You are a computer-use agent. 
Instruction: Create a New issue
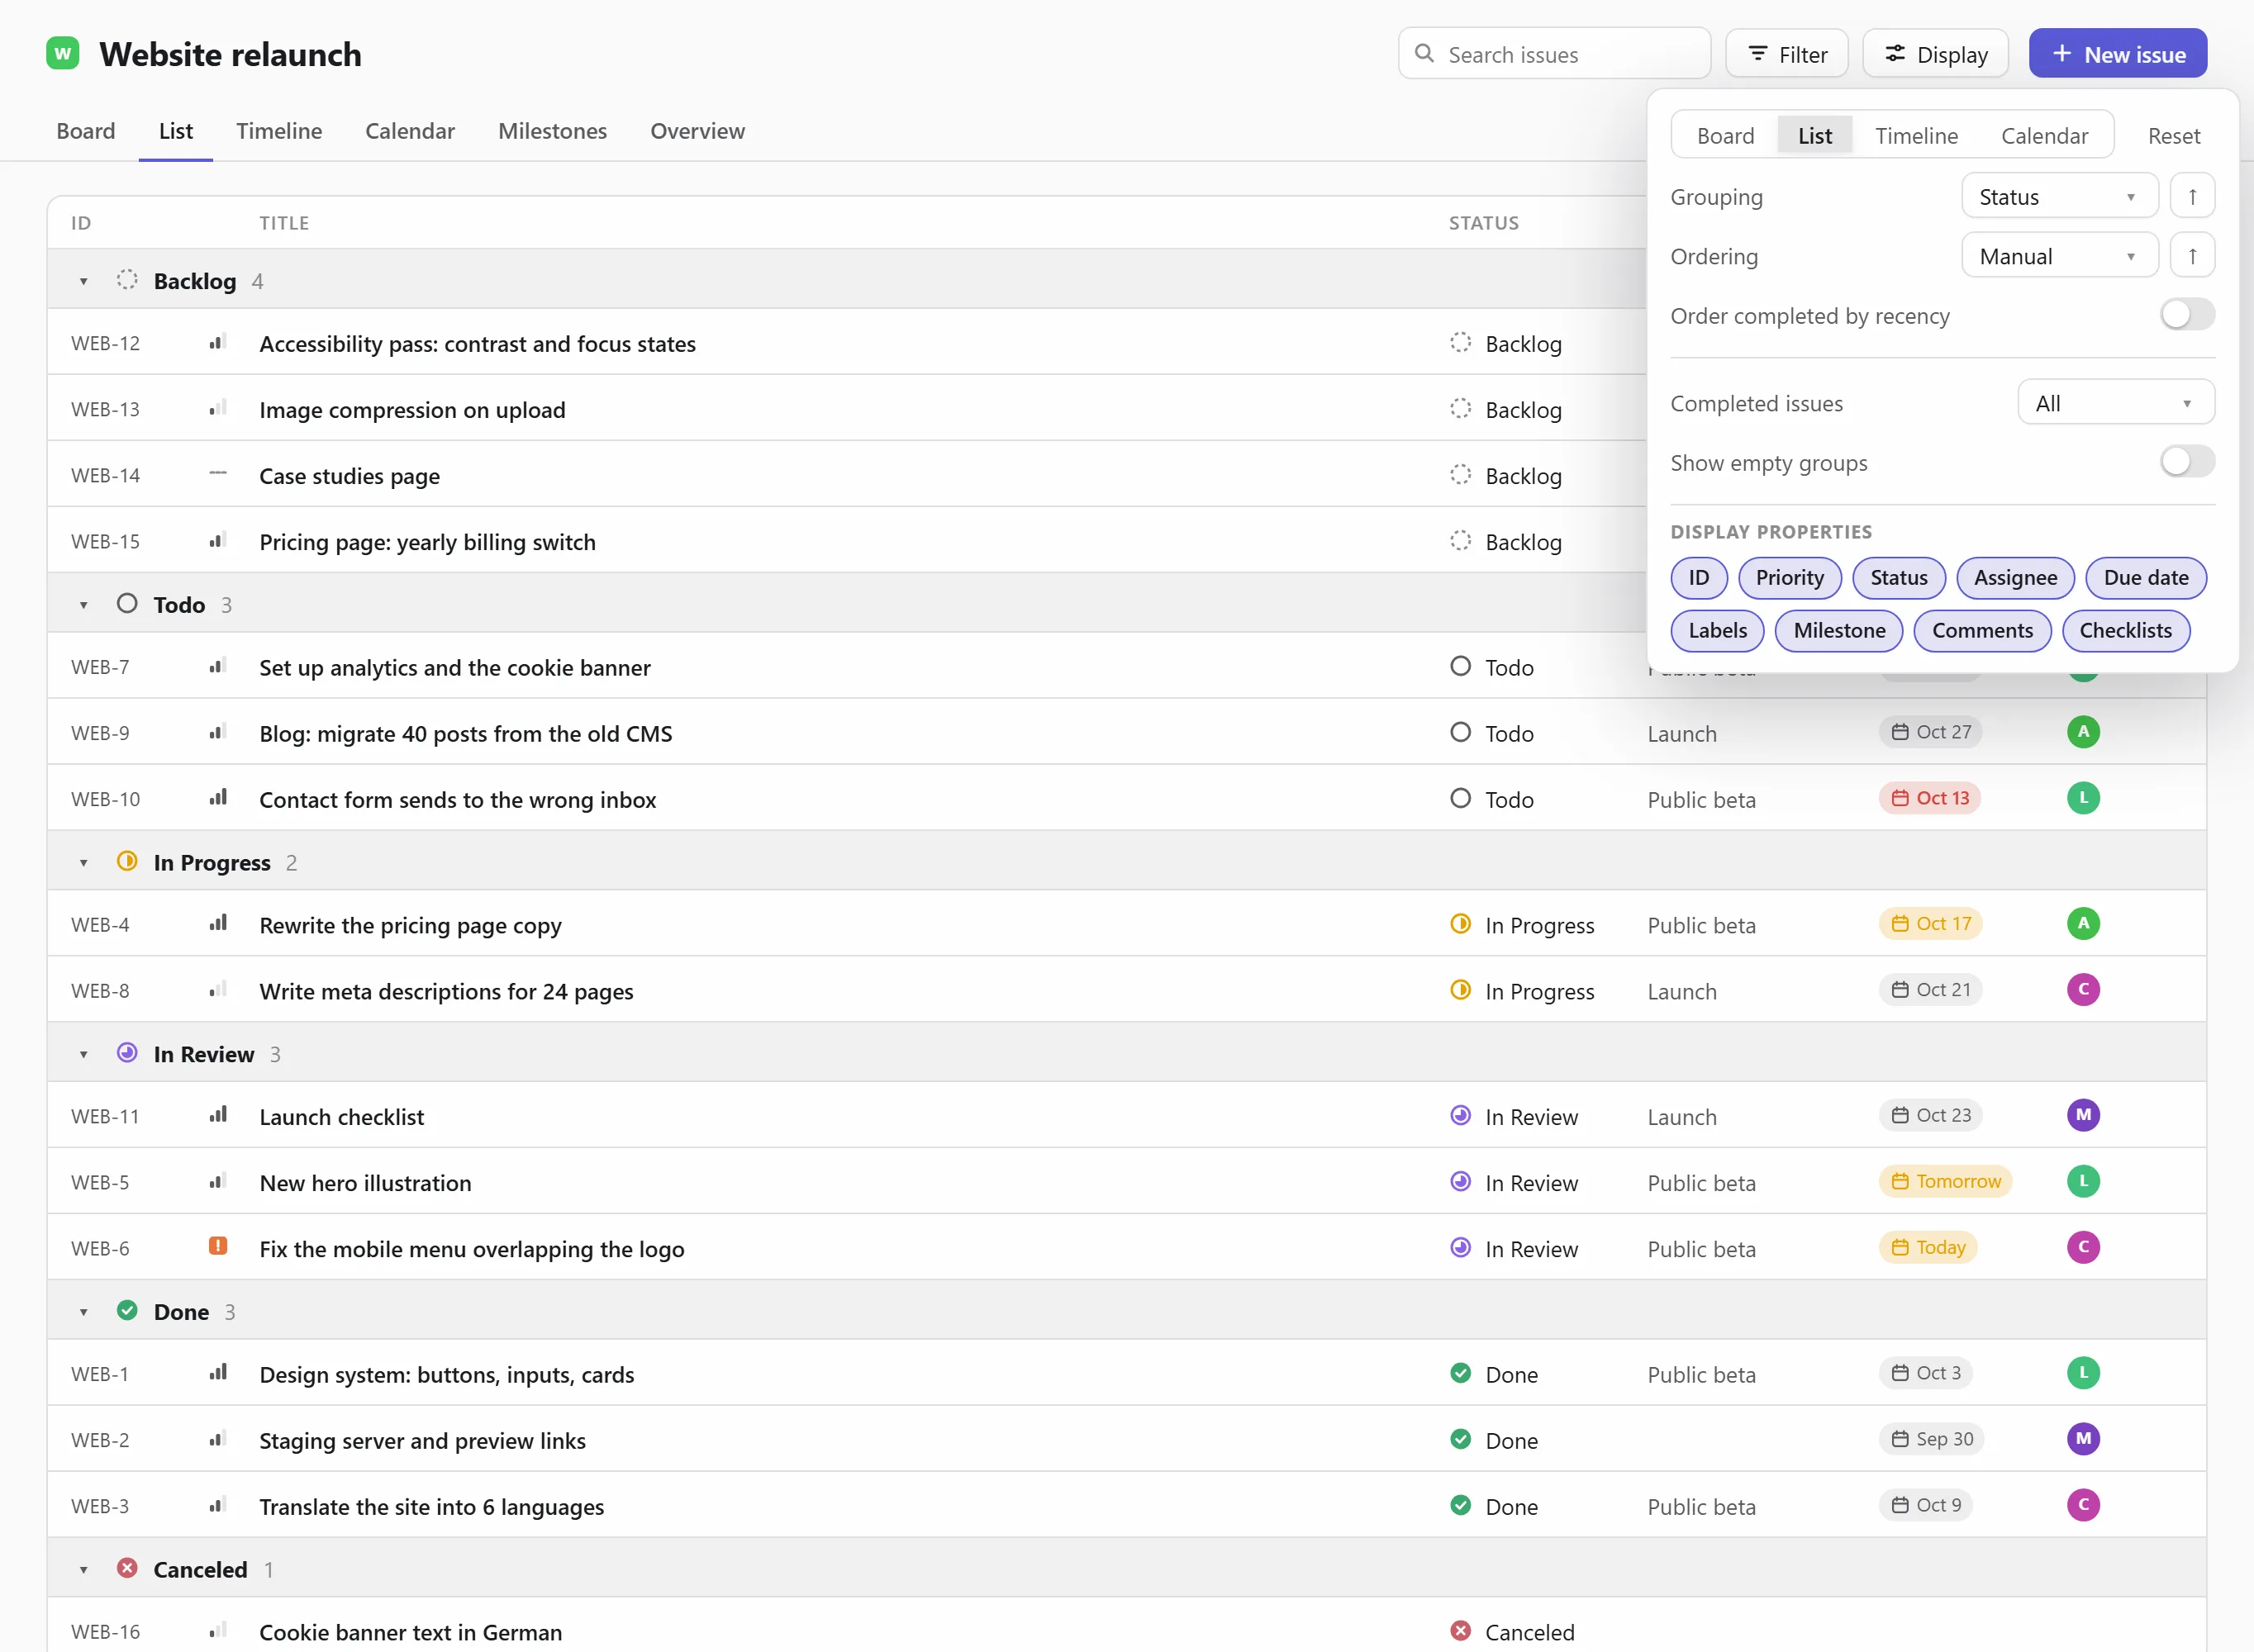pos(2117,54)
